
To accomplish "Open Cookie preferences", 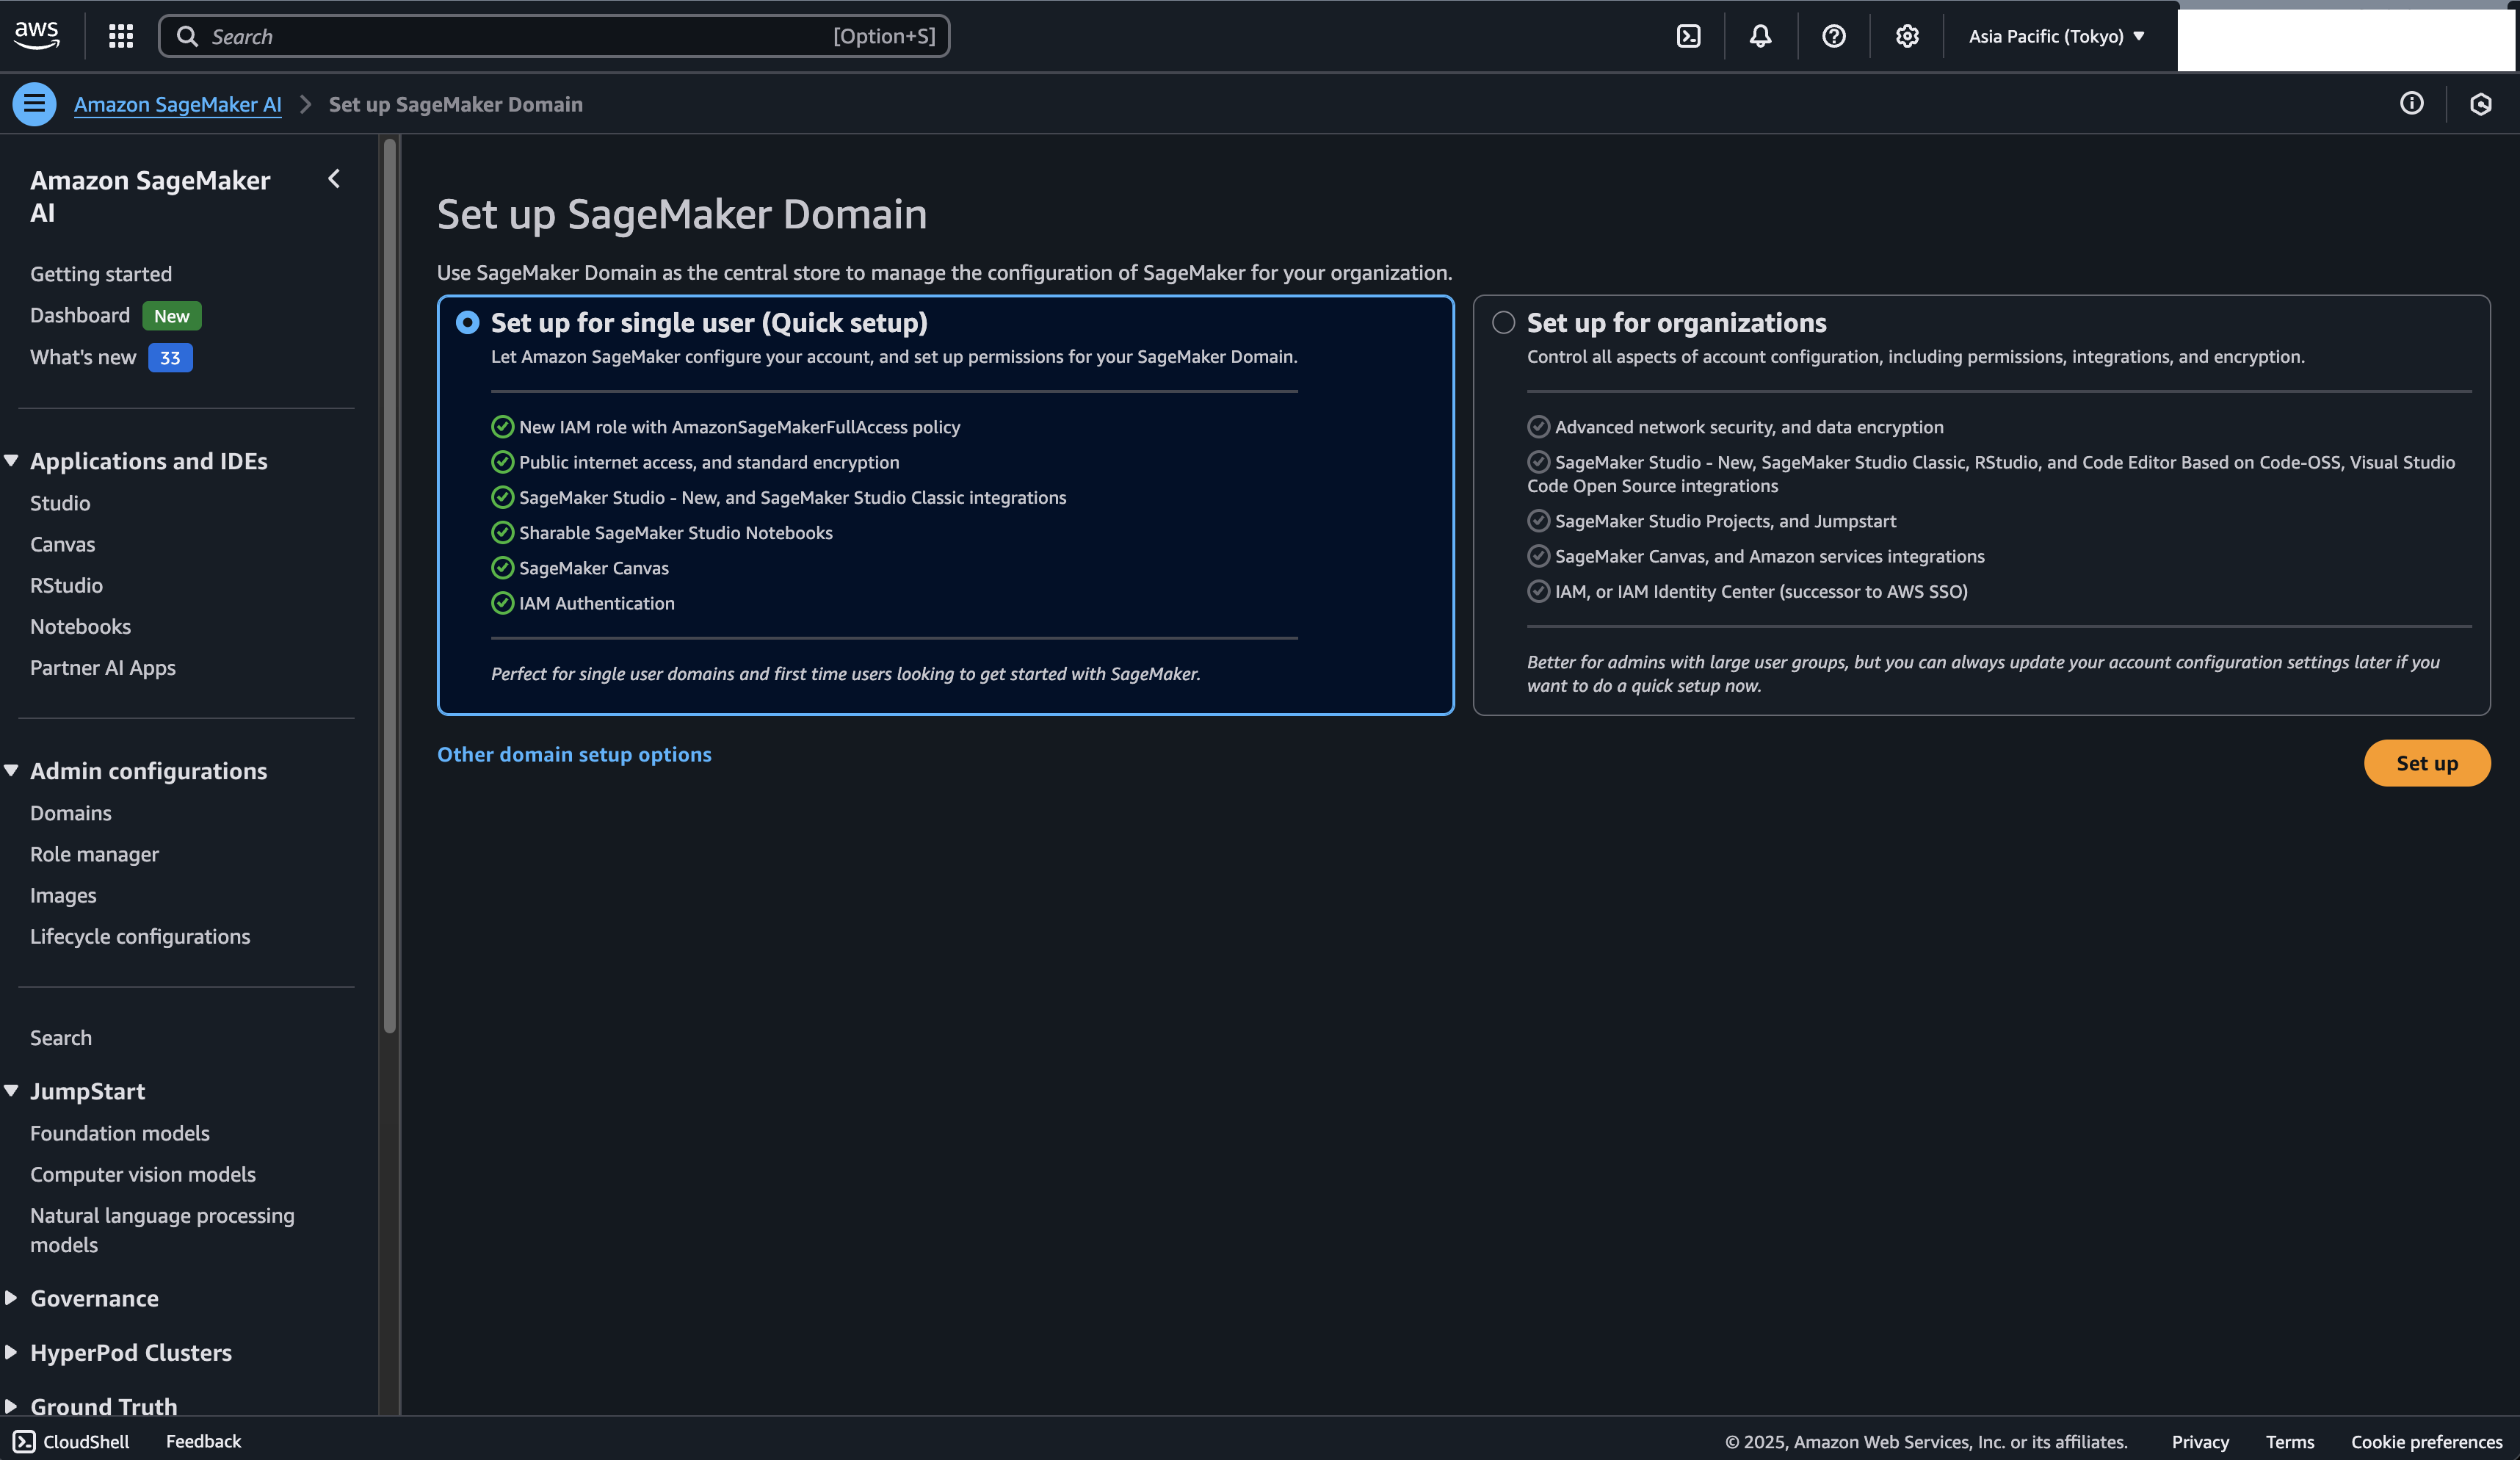I will [2426, 1441].
